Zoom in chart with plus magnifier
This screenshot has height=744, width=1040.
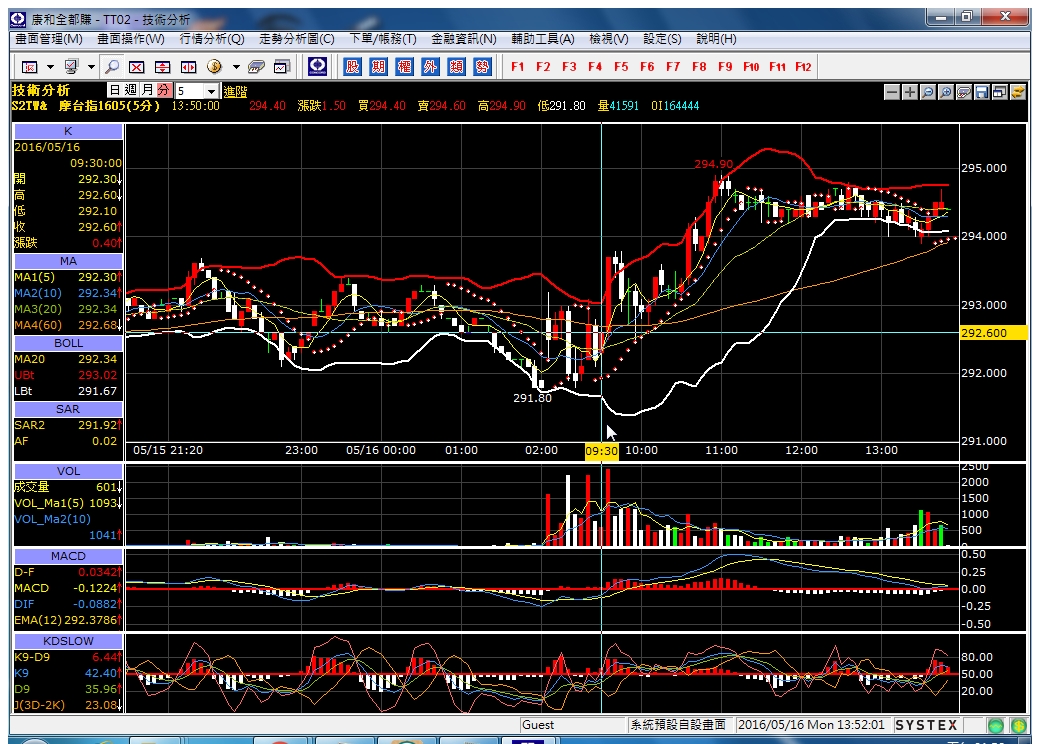[946, 92]
